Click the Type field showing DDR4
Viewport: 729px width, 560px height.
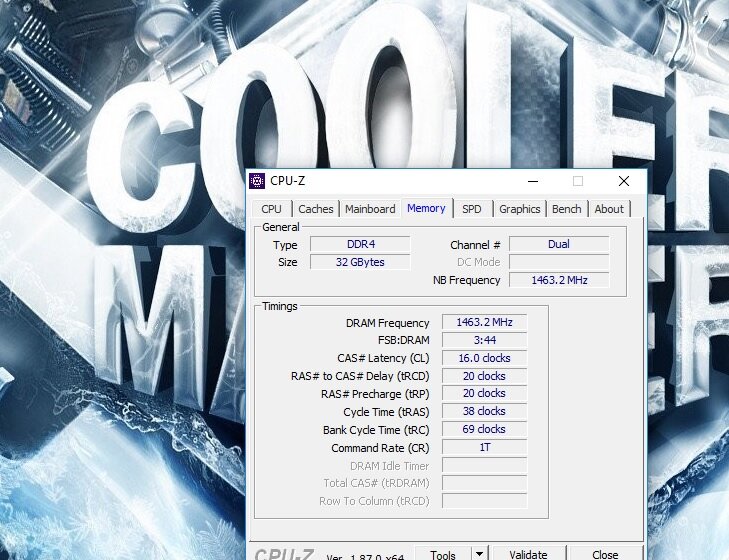coord(360,244)
